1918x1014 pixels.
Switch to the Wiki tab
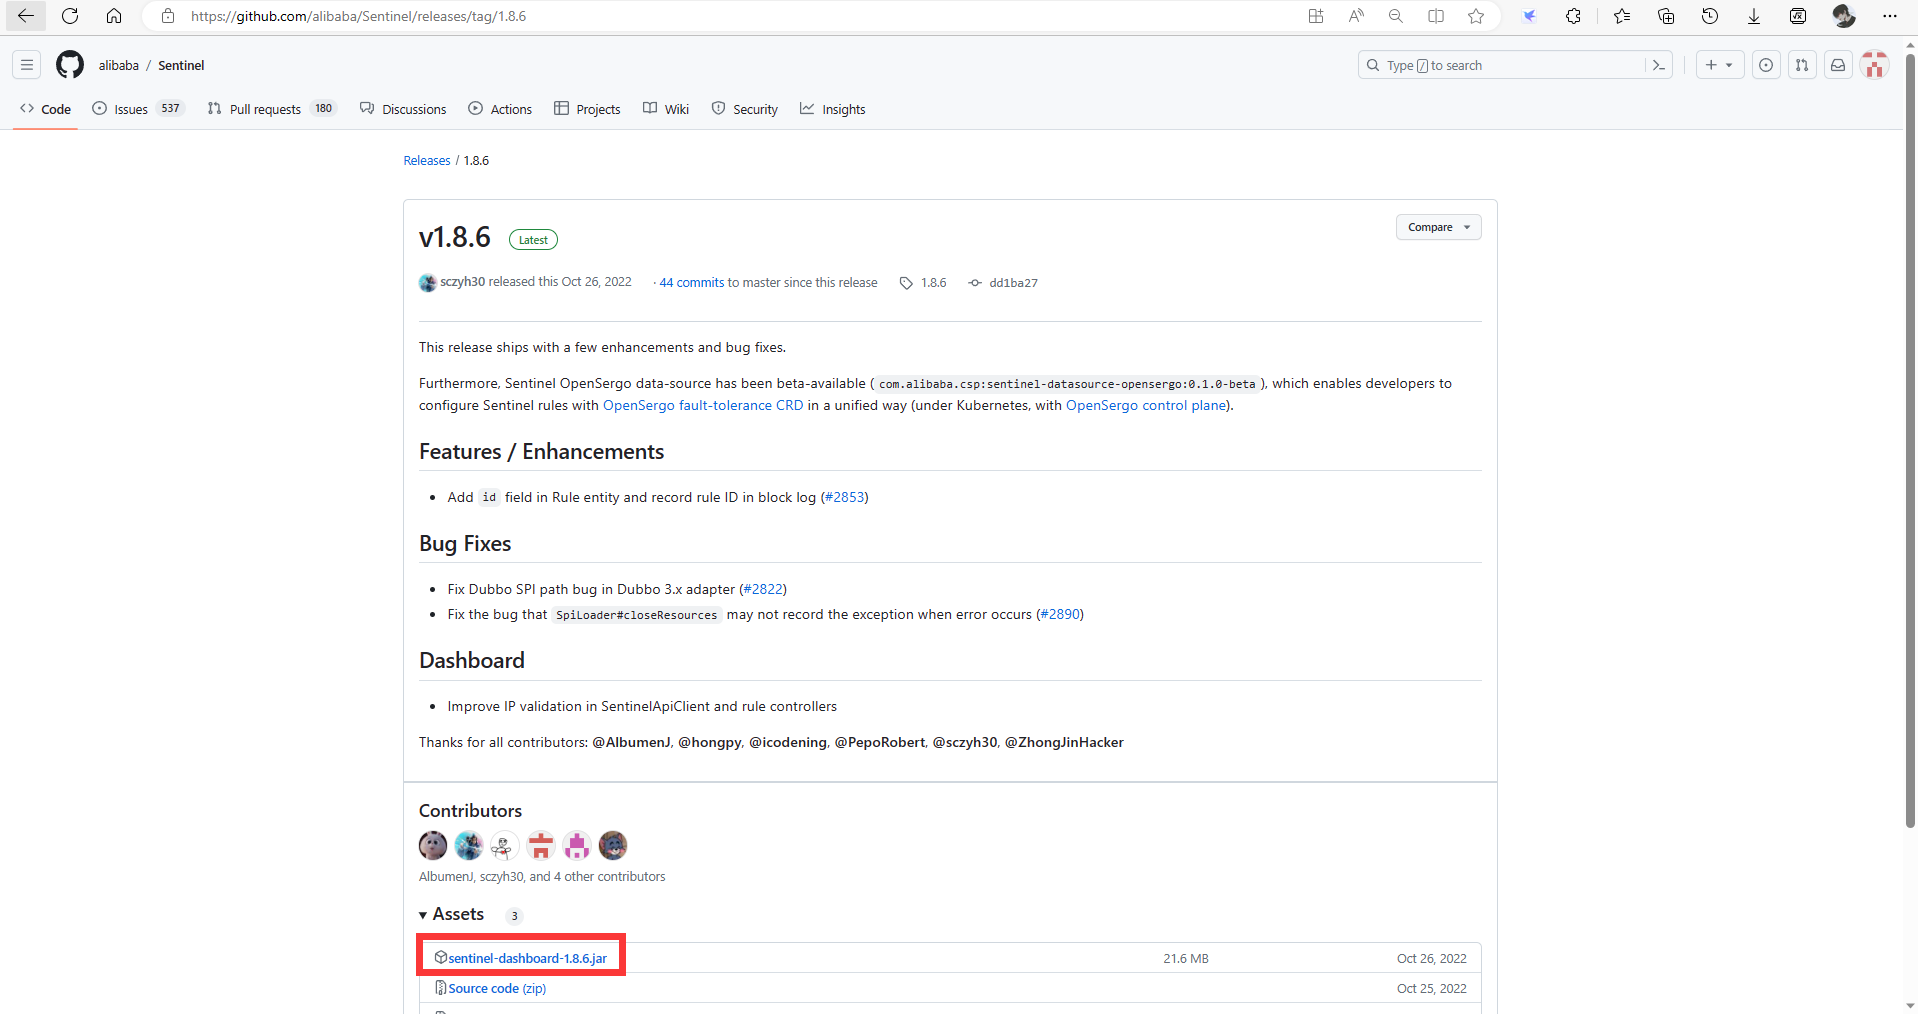[666, 109]
